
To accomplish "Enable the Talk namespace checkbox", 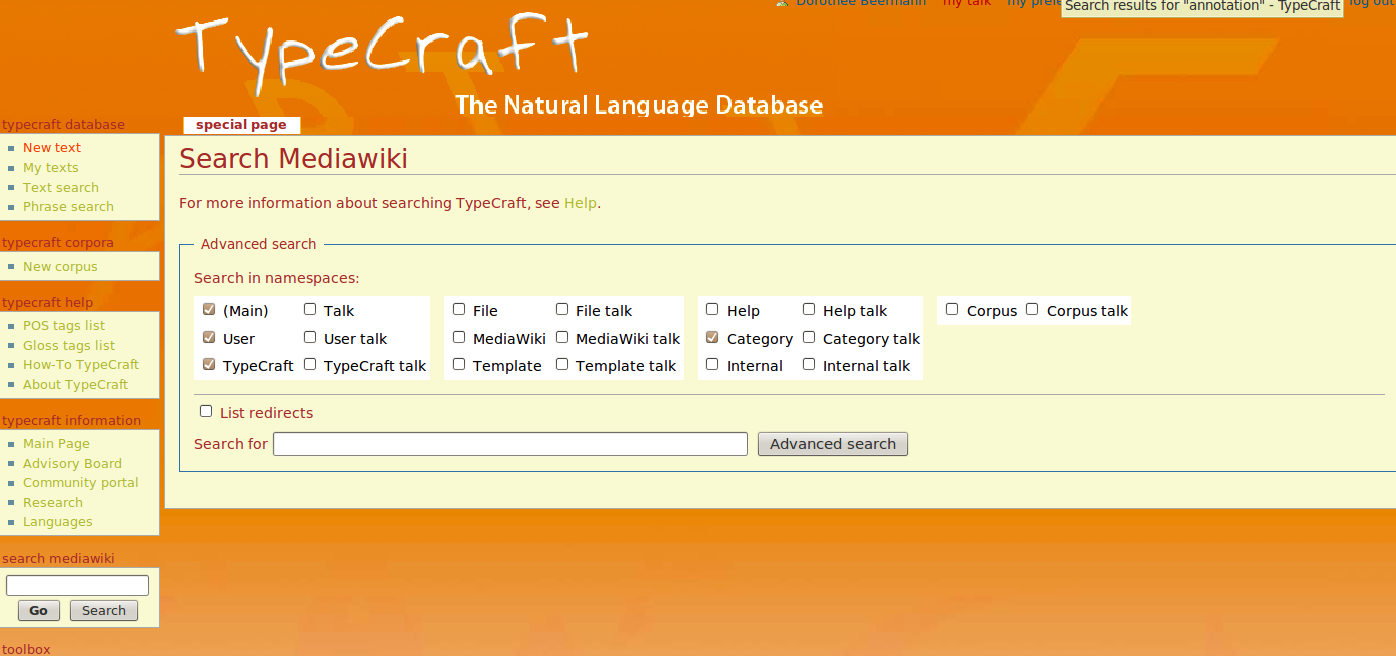I will pyautogui.click(x=310, y=310).
